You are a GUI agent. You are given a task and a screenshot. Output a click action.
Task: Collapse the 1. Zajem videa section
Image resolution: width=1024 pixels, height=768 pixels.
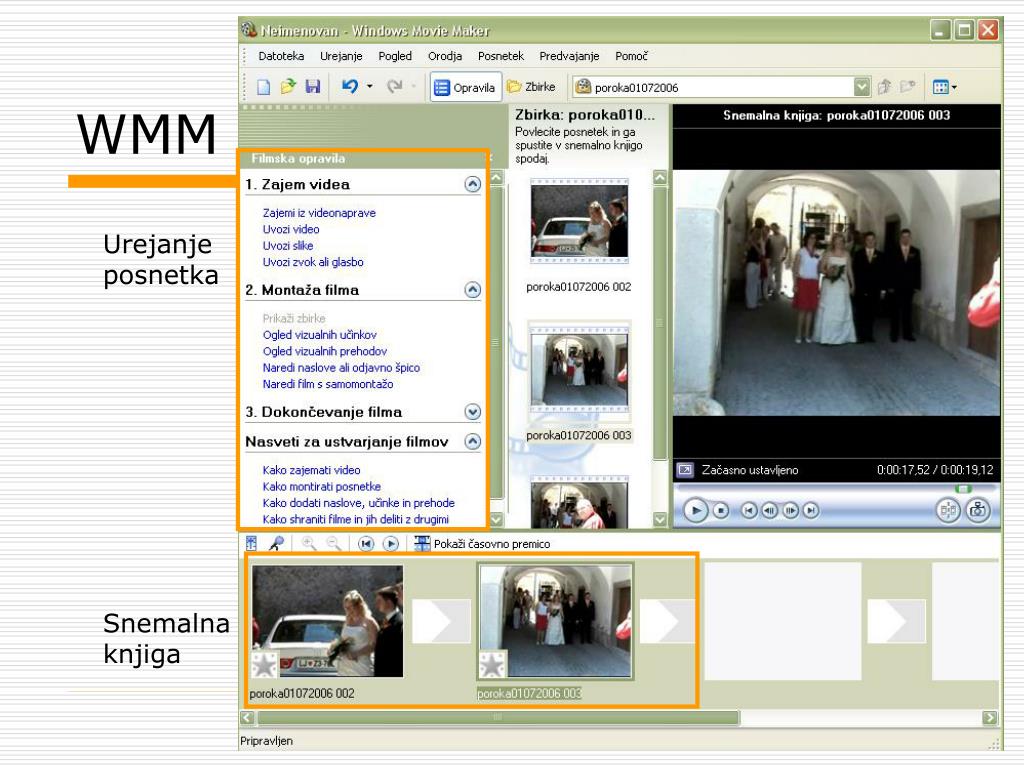click(473, 185)
